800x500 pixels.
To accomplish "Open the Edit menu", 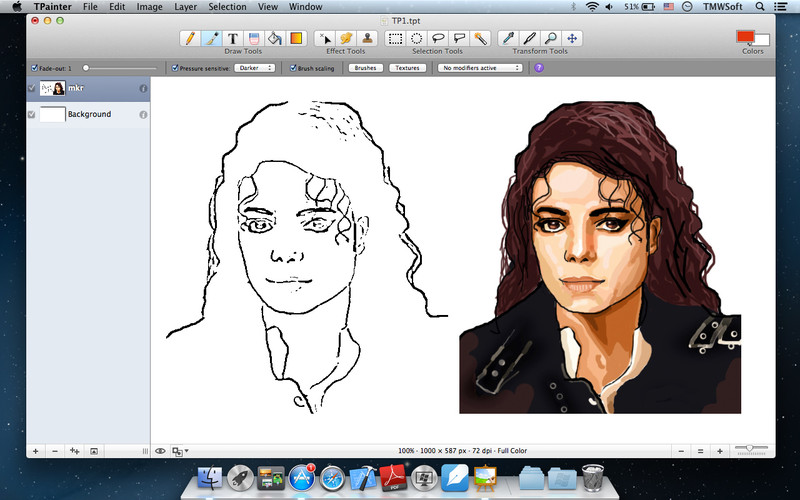I will point(117,7).
